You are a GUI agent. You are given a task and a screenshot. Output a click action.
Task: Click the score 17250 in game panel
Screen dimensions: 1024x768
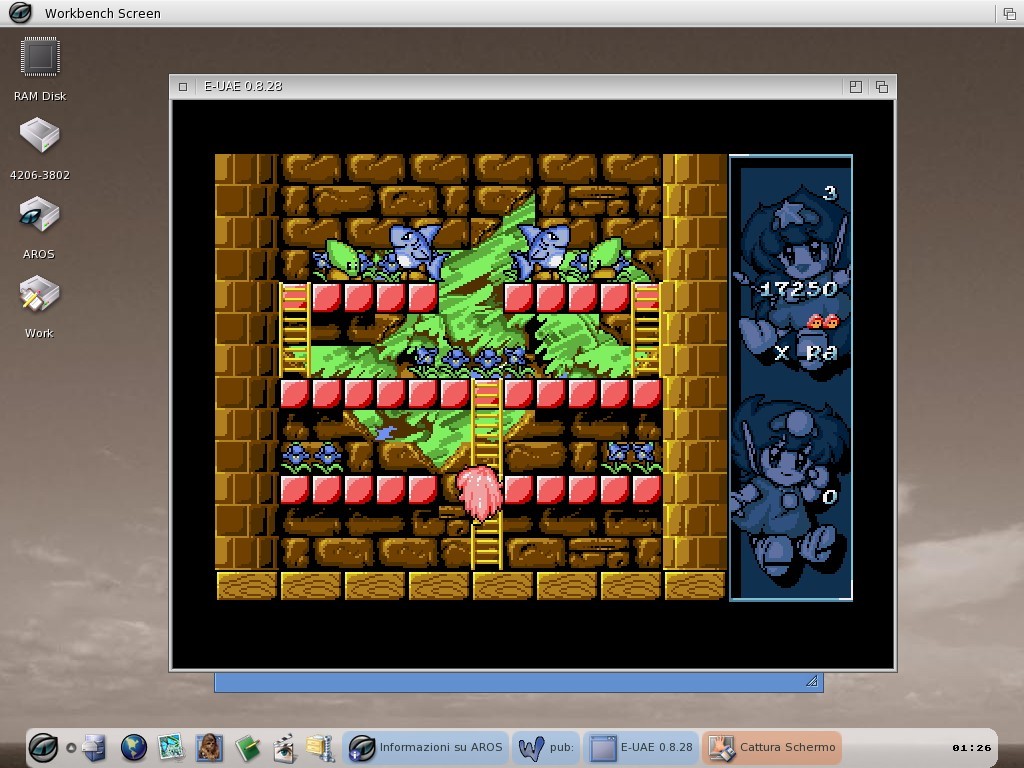pos(799,289)
